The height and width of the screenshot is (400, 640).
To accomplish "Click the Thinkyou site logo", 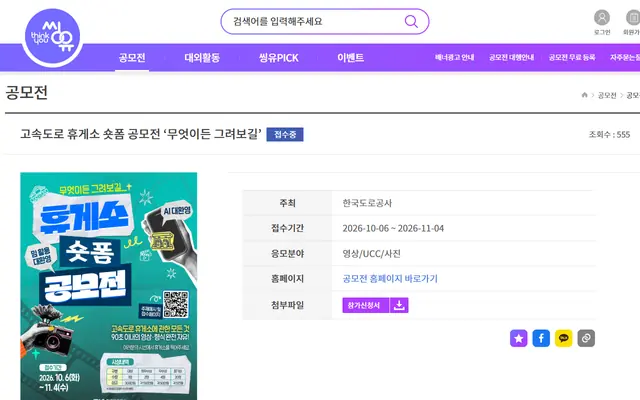I will [x=52, y=38].
